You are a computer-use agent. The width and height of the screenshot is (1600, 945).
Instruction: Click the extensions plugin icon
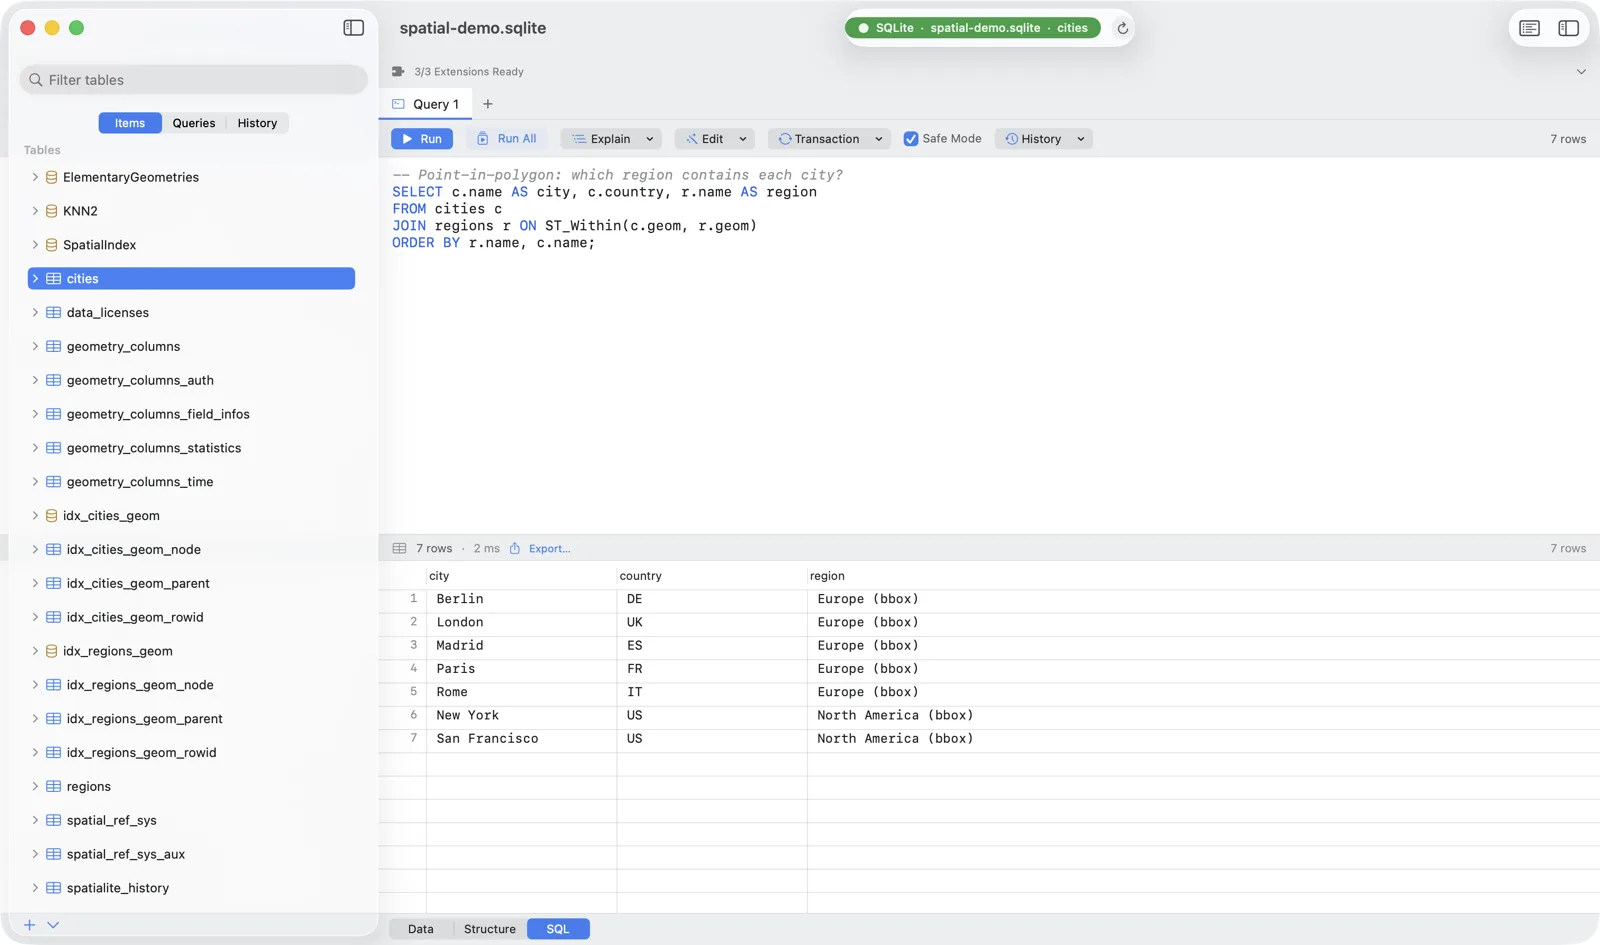pyautogui.click(x=398, y=72)
